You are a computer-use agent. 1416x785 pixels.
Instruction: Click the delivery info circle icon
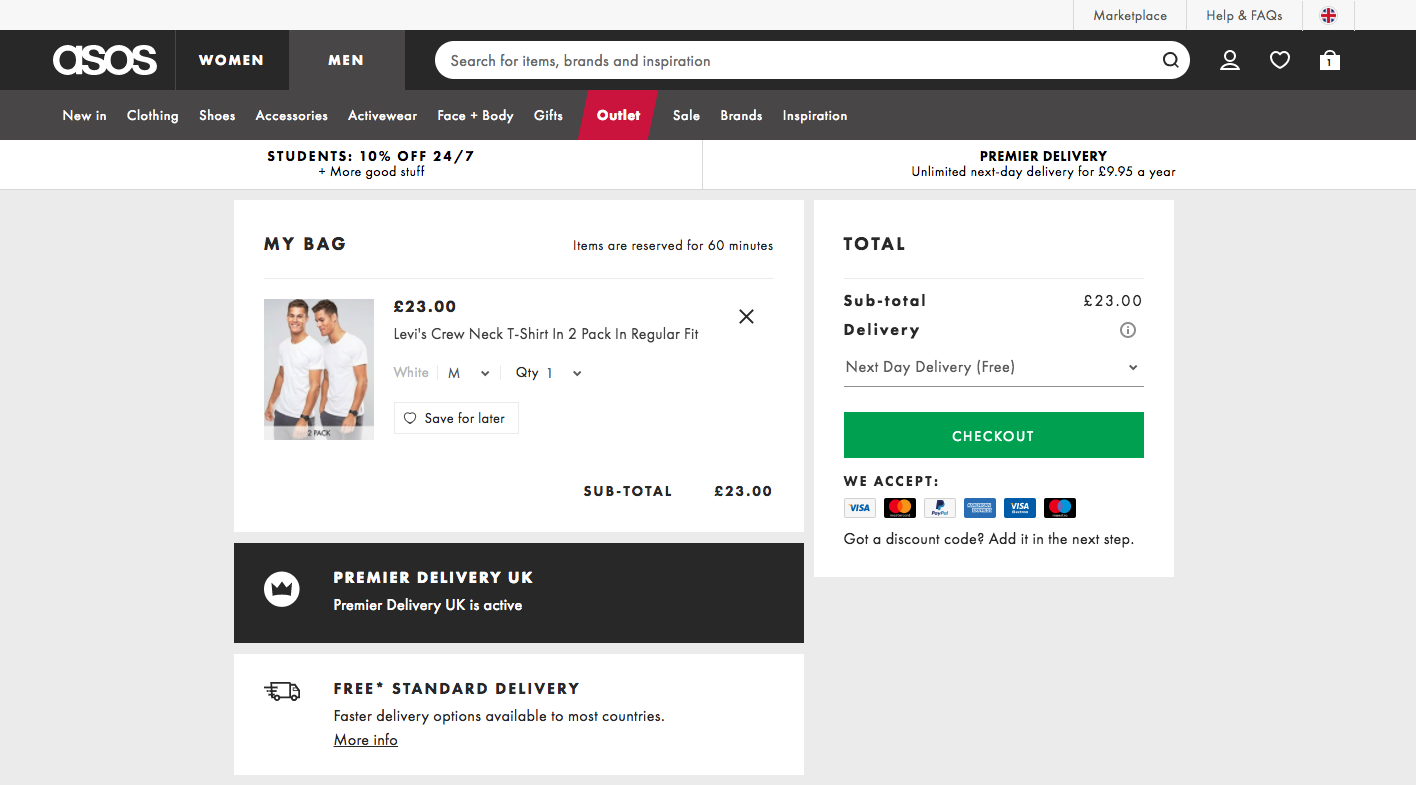[x=1128, y=330]
